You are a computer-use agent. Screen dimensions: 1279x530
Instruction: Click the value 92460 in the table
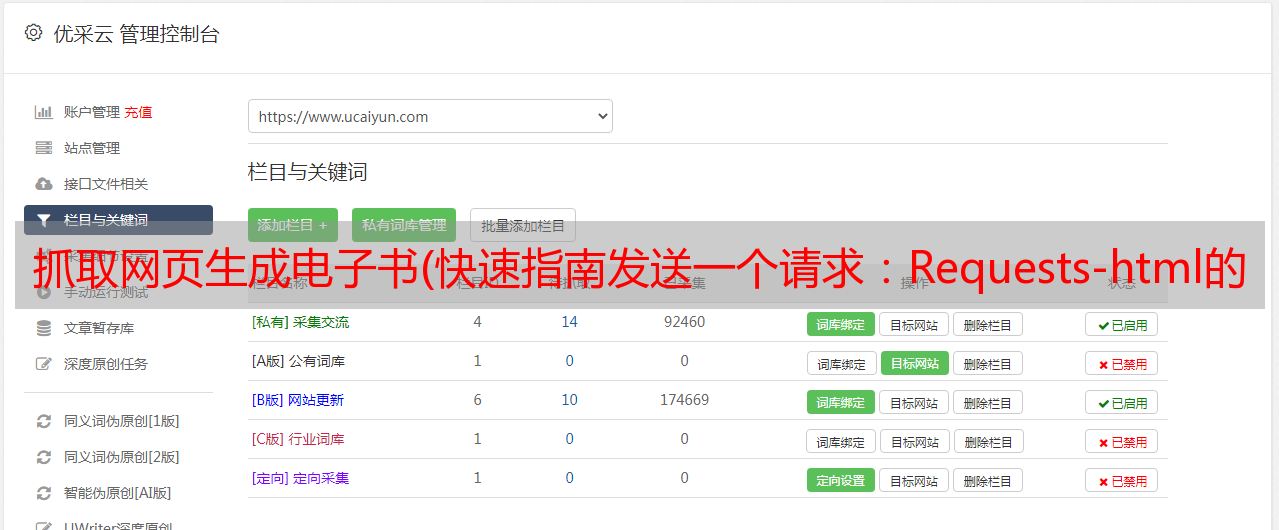pyautogui.click(x=684, y=322)
